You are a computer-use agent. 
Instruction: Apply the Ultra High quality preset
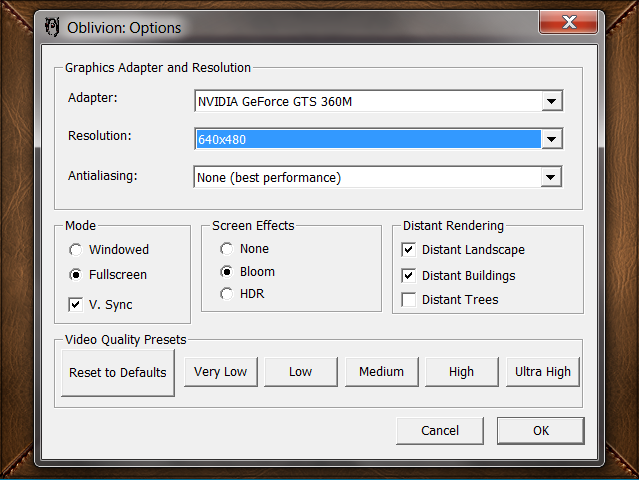542,372
